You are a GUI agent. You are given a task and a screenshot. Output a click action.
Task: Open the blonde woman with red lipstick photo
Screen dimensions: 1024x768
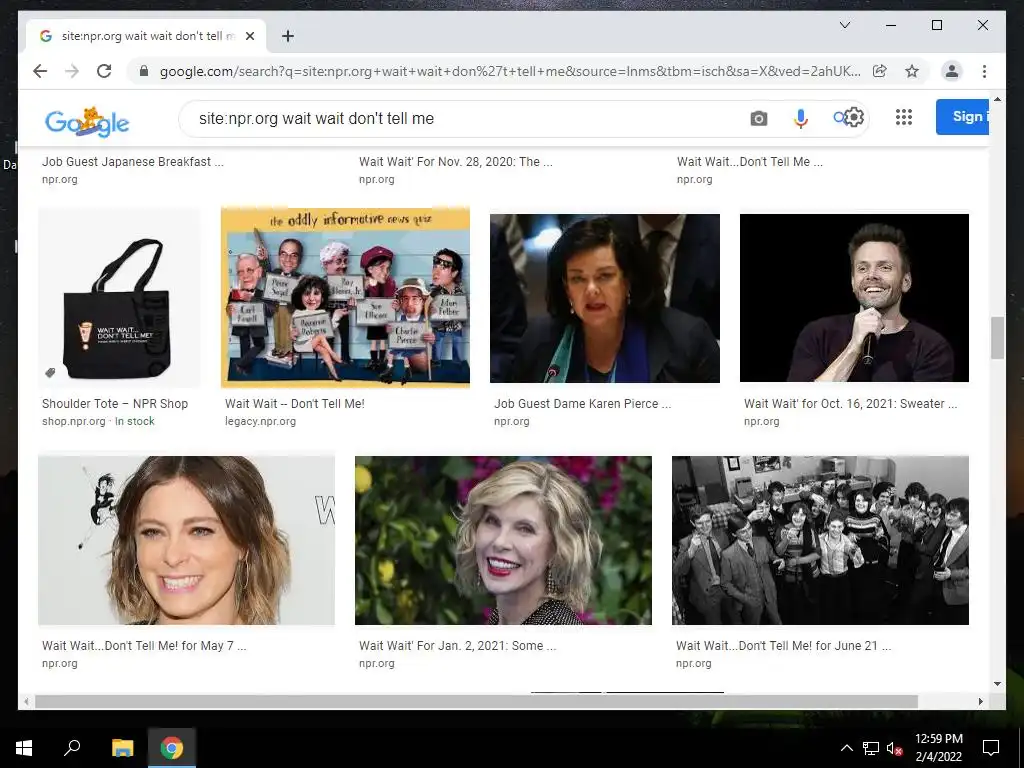pyautogui.click(x=503, y=540)
